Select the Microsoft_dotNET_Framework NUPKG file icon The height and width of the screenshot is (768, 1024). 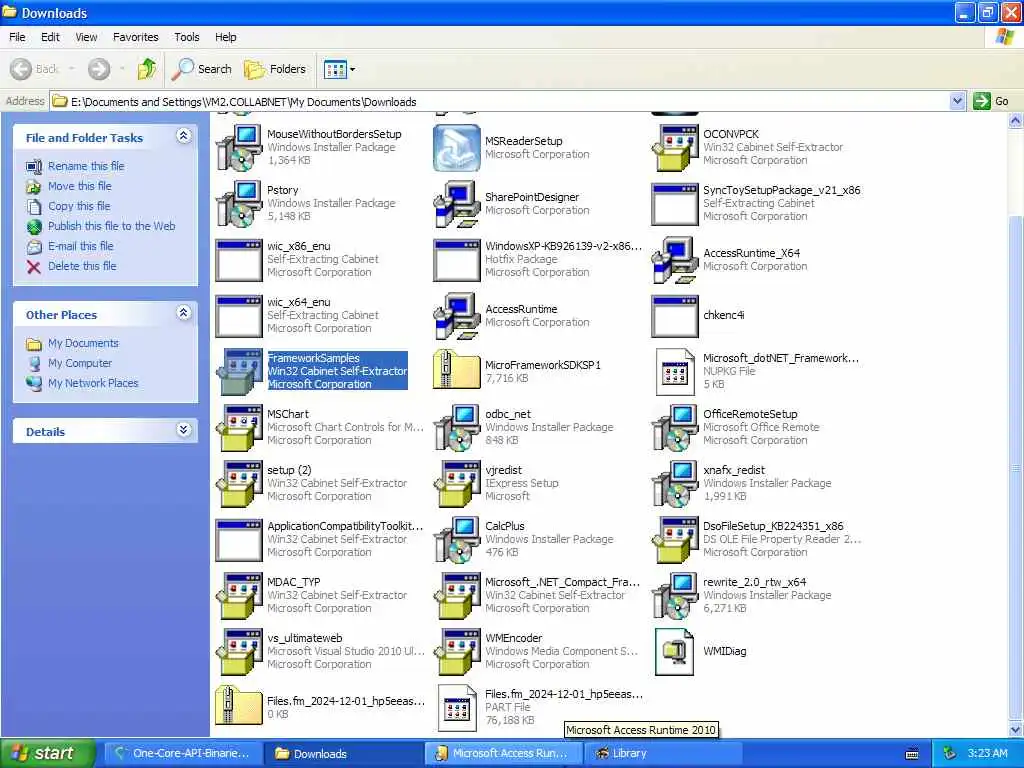point(675,372)
